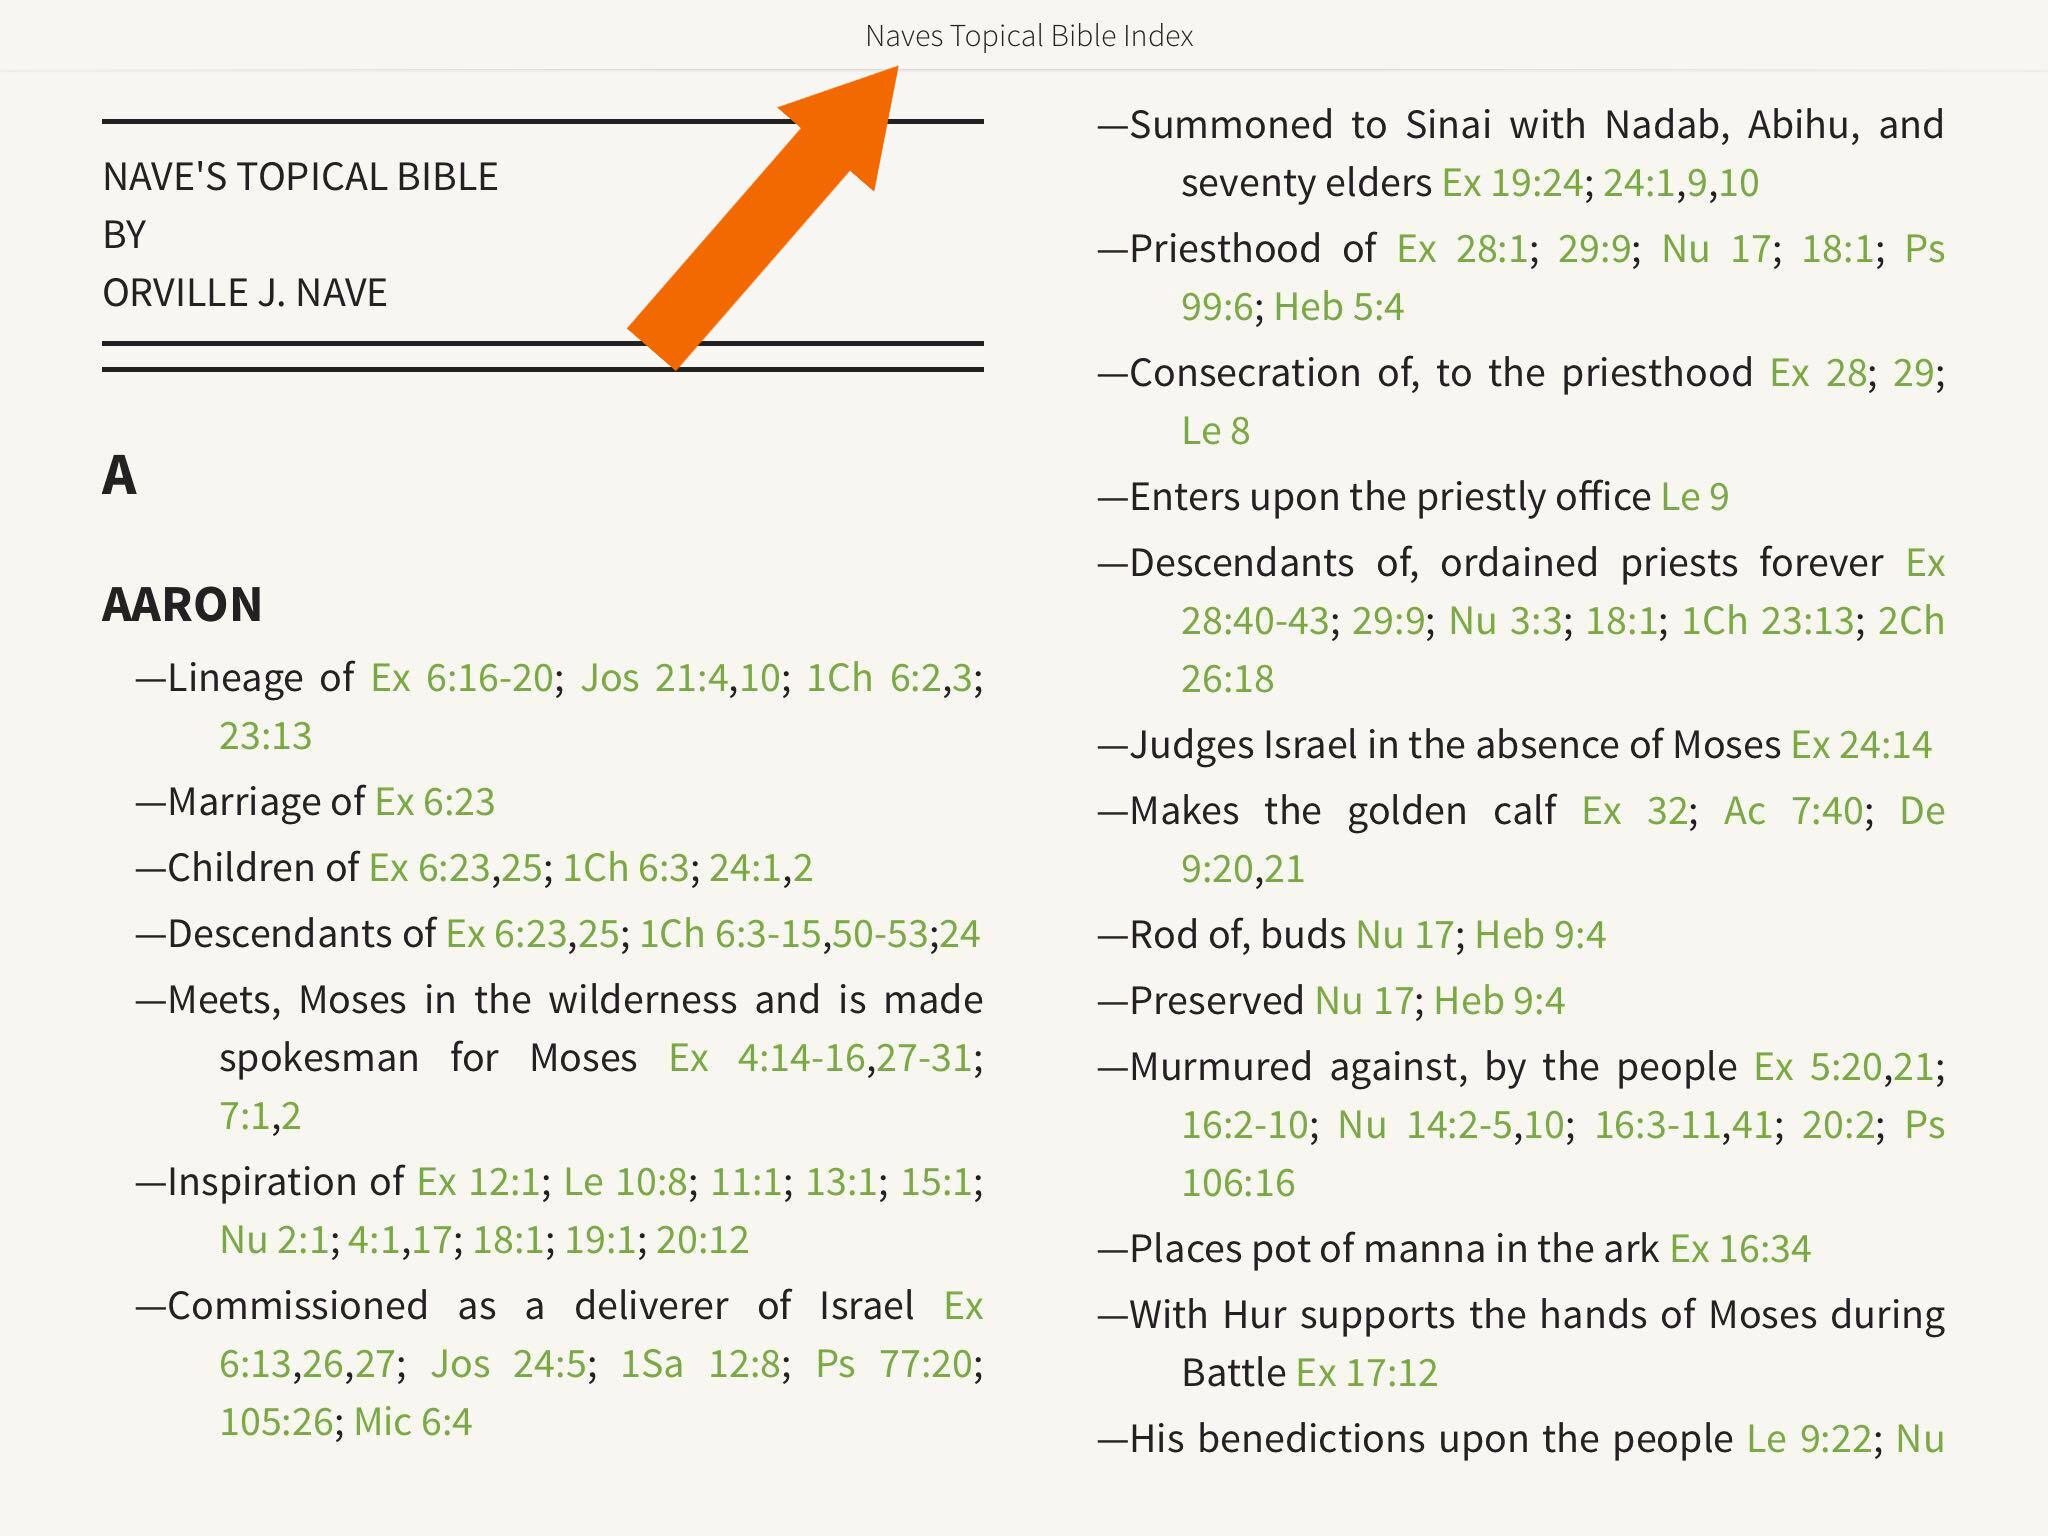
Task: Follow the Jos 21:4 verse link
Action: (654, 679)
